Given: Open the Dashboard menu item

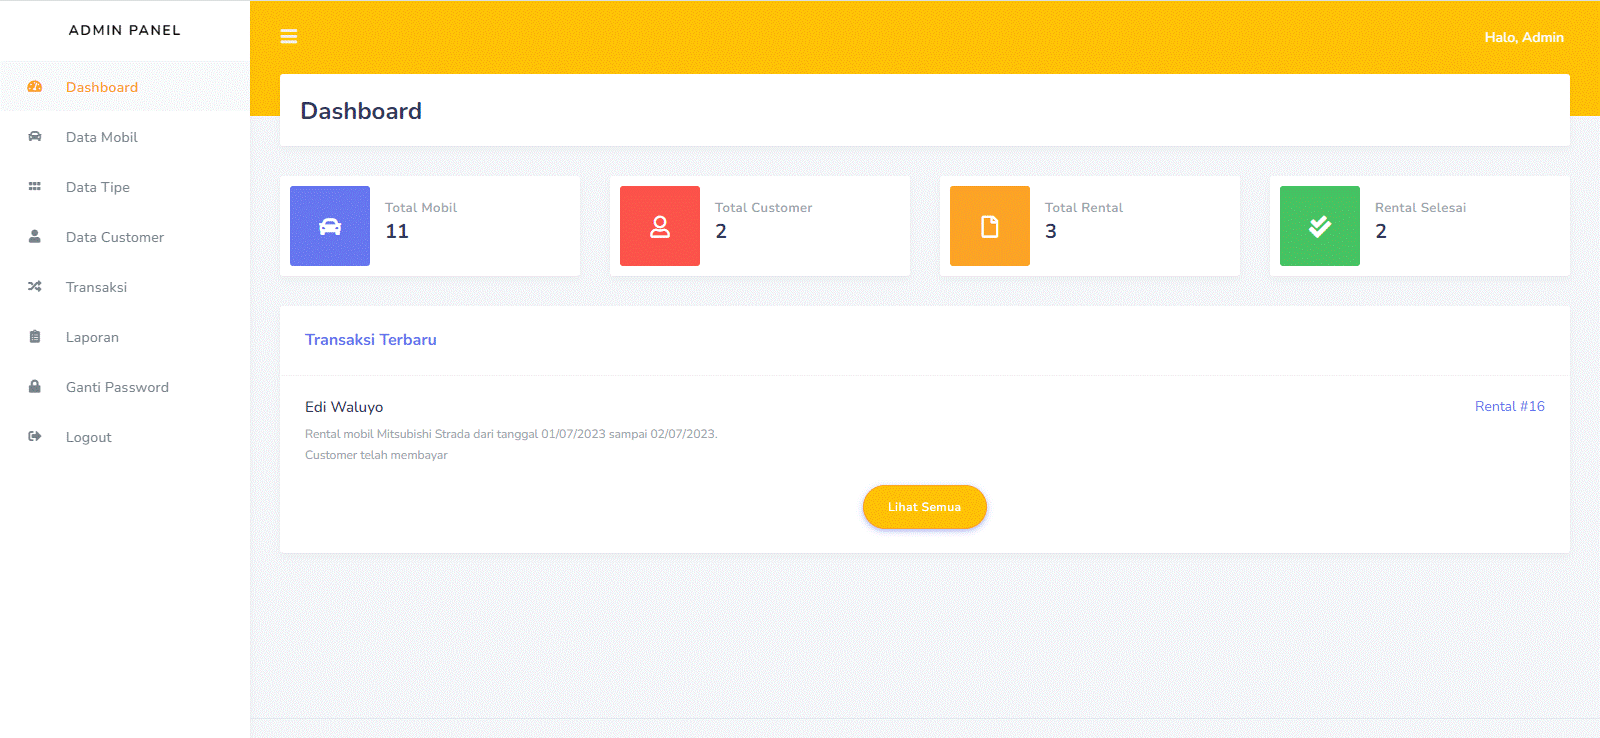Looking at the screenshot, I should 125,87.
